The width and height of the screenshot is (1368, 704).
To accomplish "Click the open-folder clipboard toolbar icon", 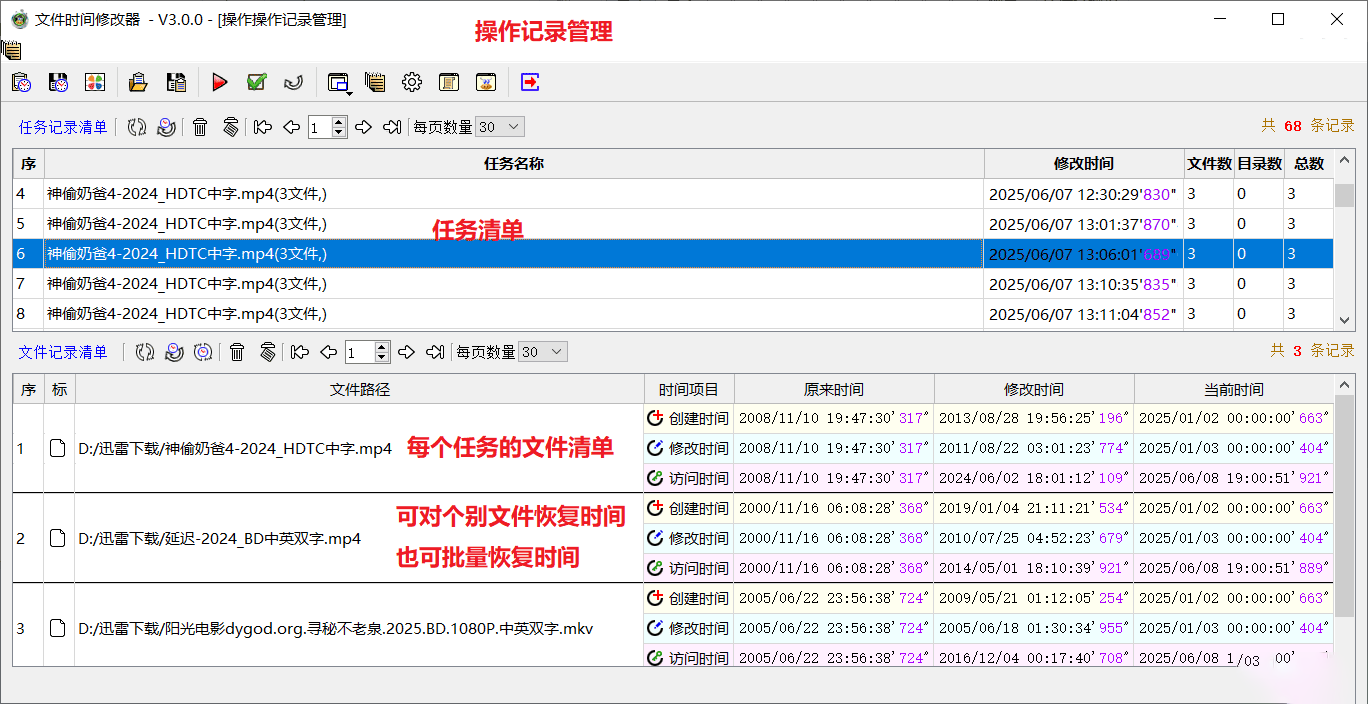I will (x=139, y=82).
